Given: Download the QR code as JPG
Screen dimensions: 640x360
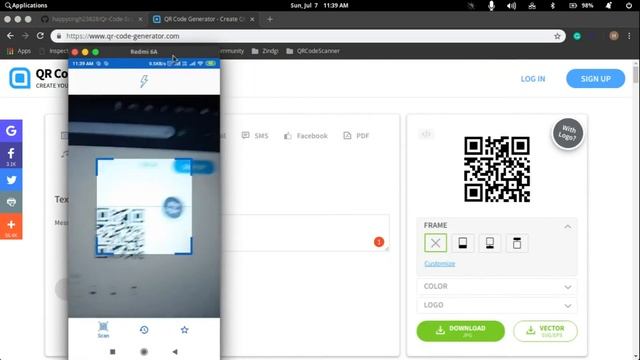Looking at the screenshot, I should coord(460,331).
